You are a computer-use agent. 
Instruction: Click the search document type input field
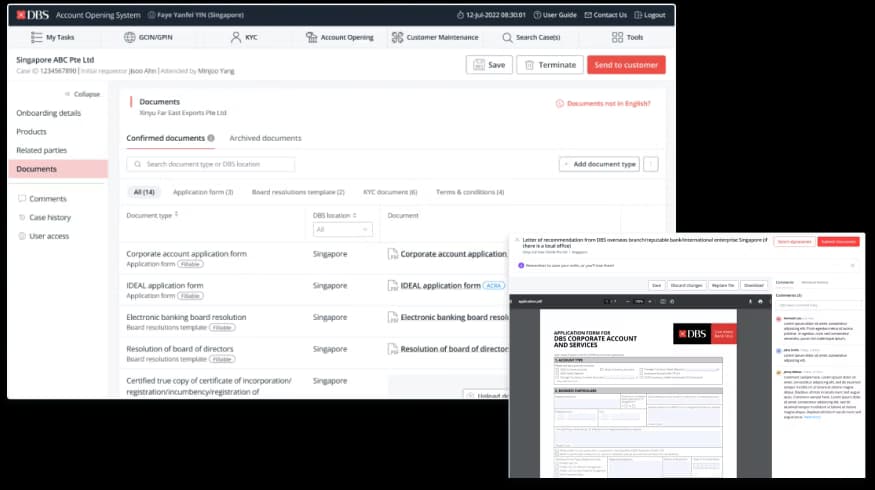211,164
